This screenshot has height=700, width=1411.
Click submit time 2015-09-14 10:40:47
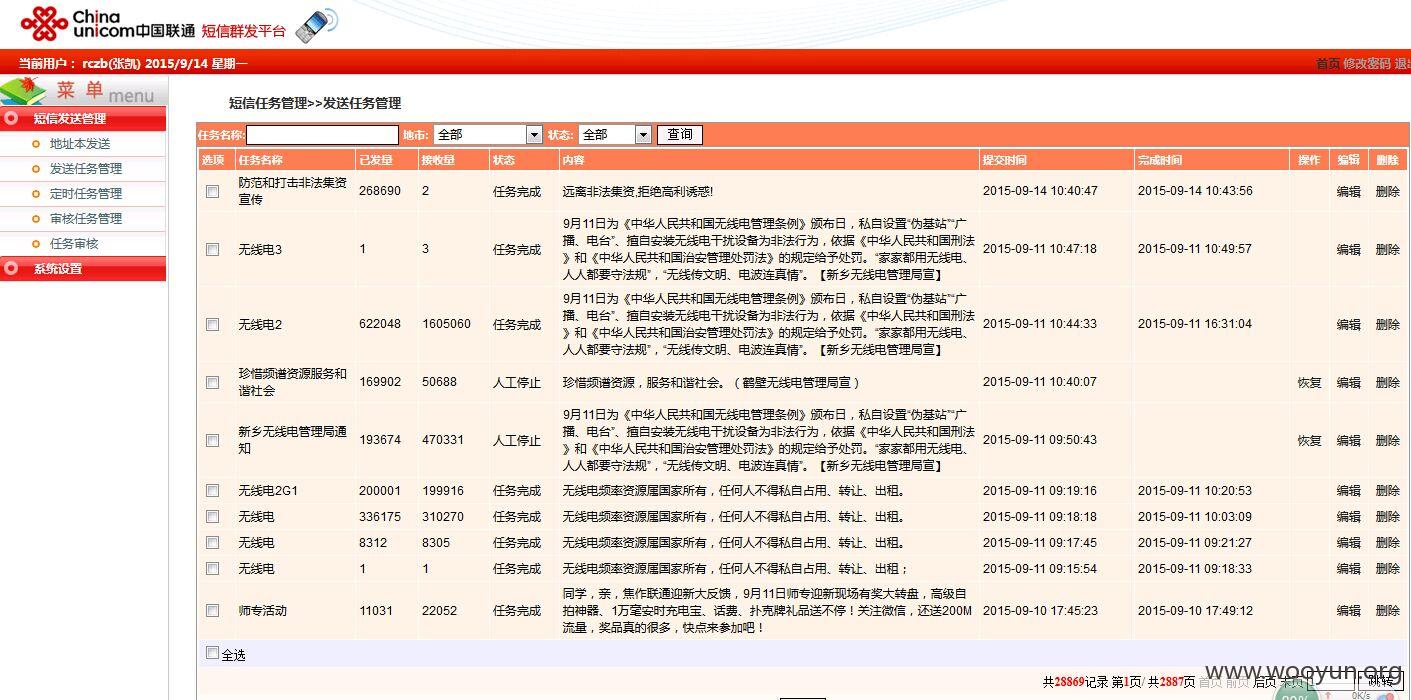pos(1040,191)
